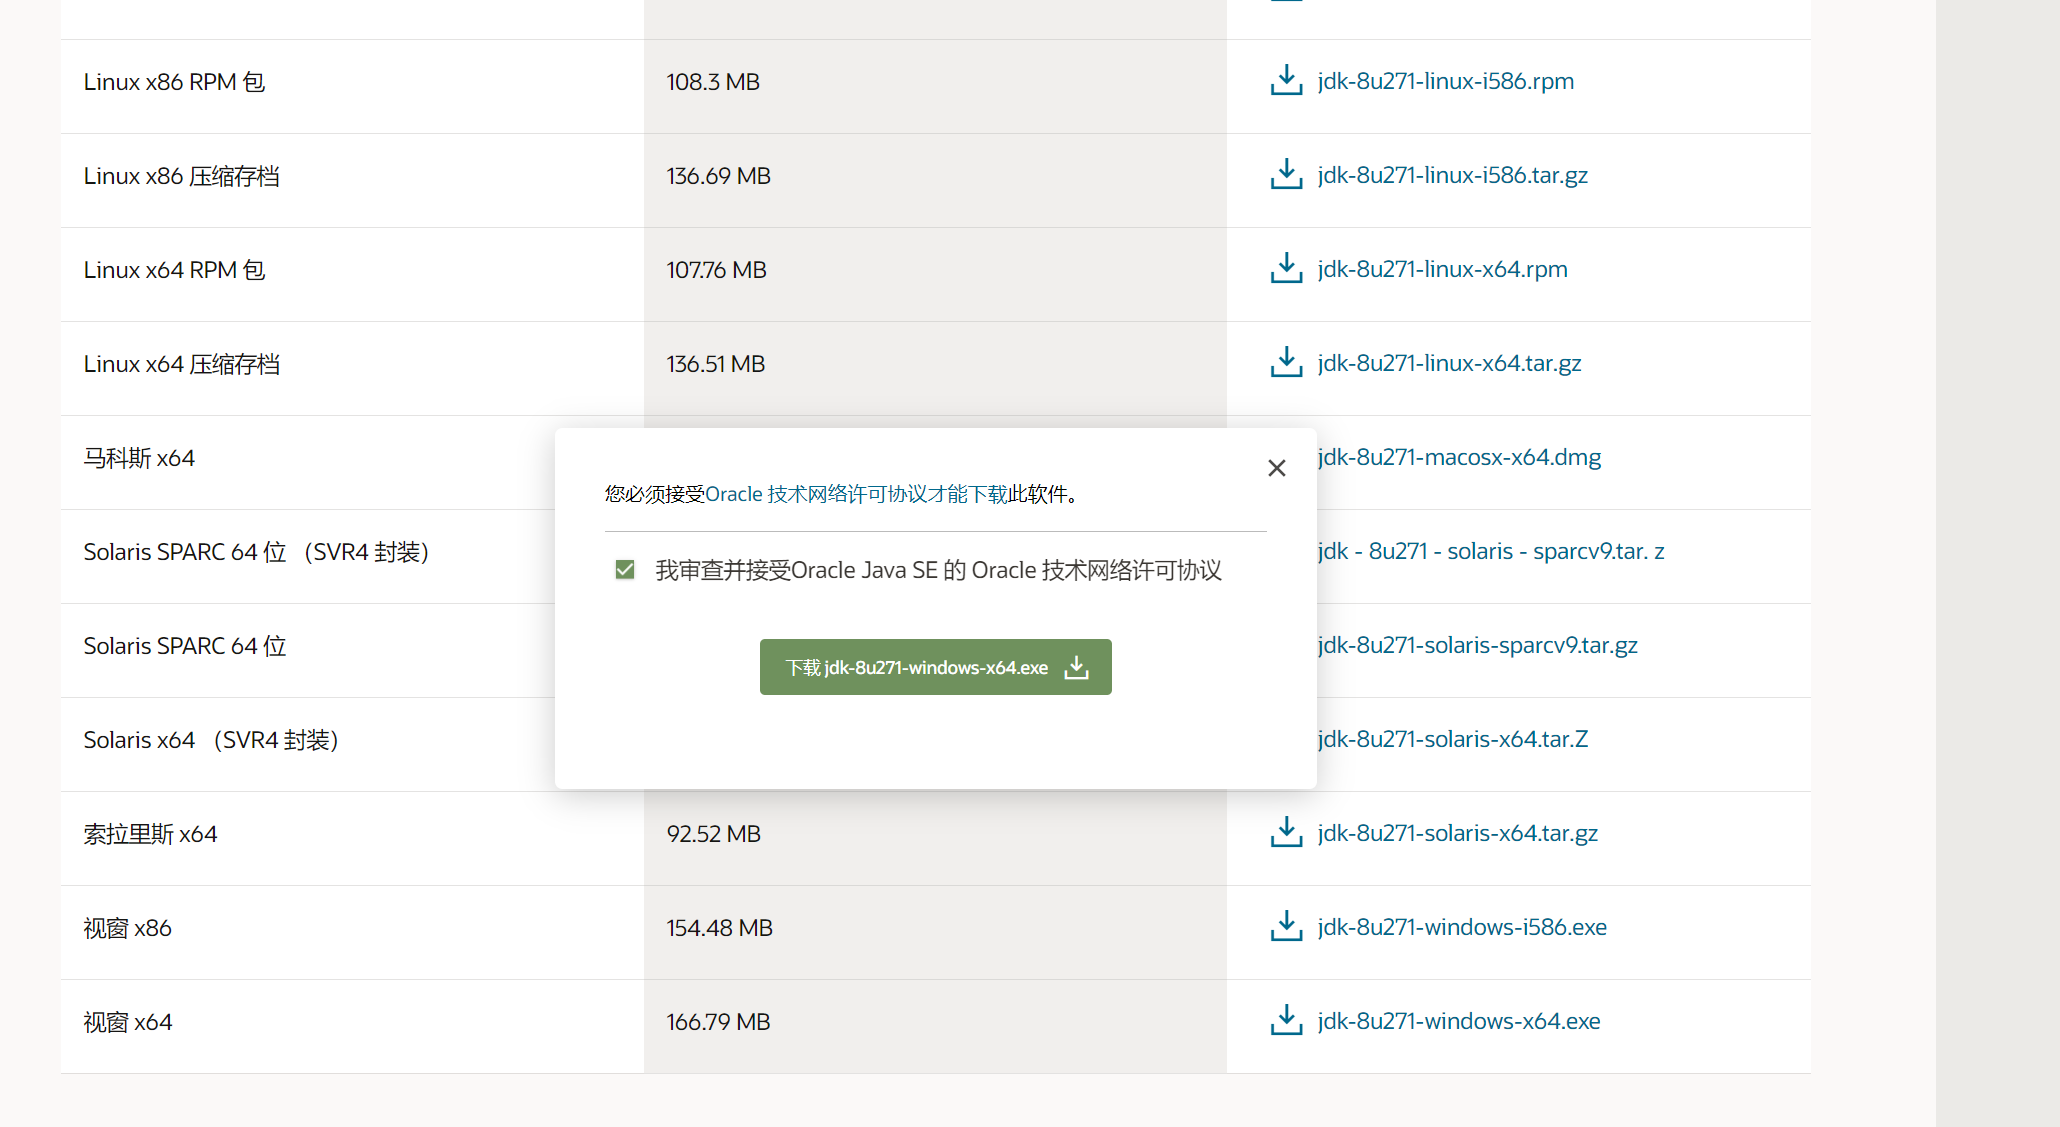Screen dimensions: 2060x1127
Task: Select 视窗 x64 row label
Action: click(x=128, y=1022)
